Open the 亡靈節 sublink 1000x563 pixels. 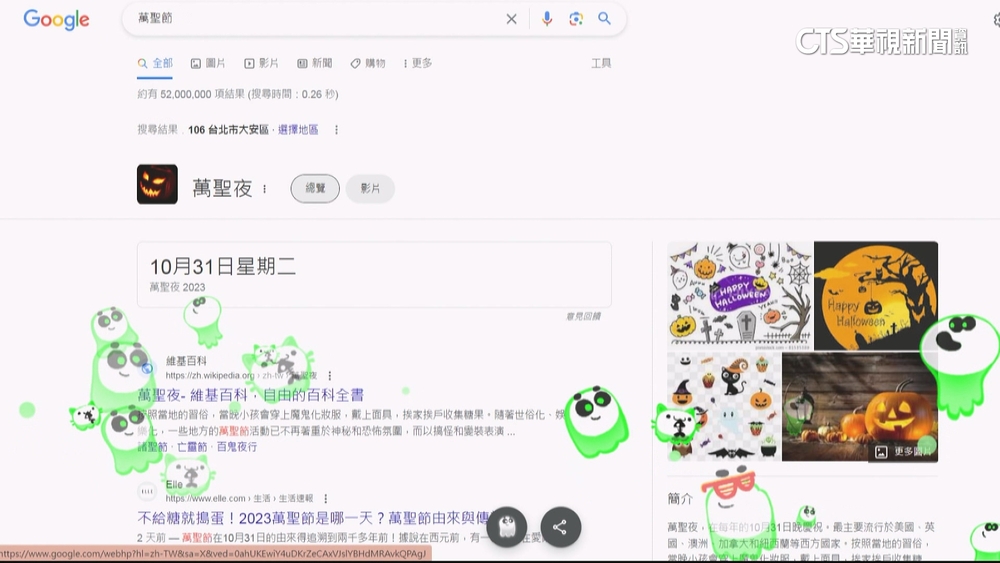tap(192, 447)
